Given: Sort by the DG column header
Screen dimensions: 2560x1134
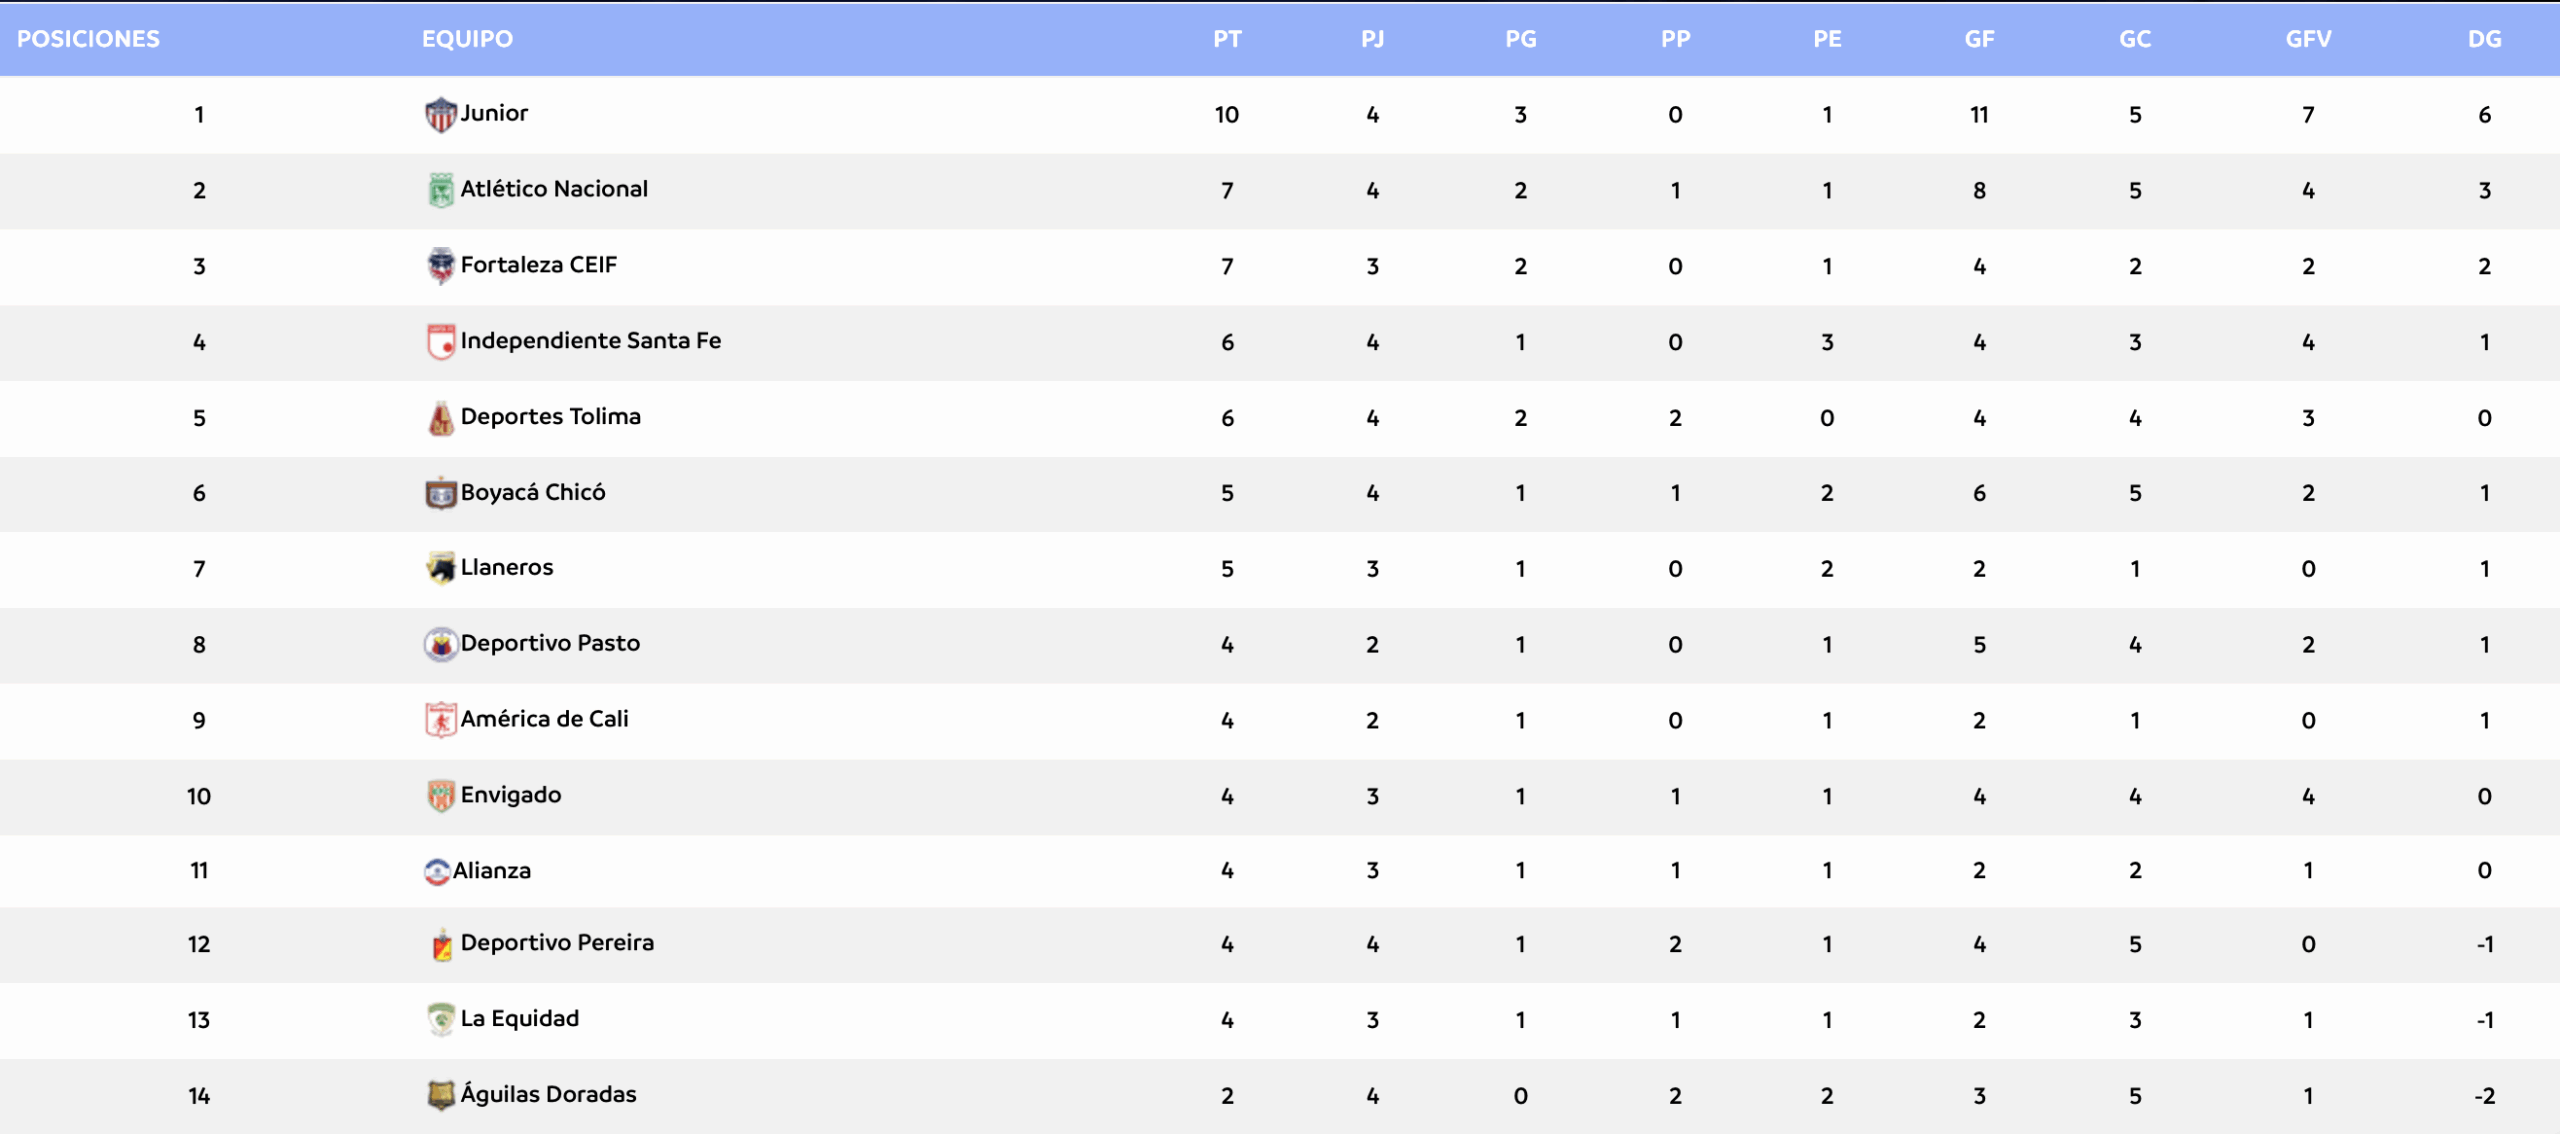Looking at the screenshot, I should 2484,39.
